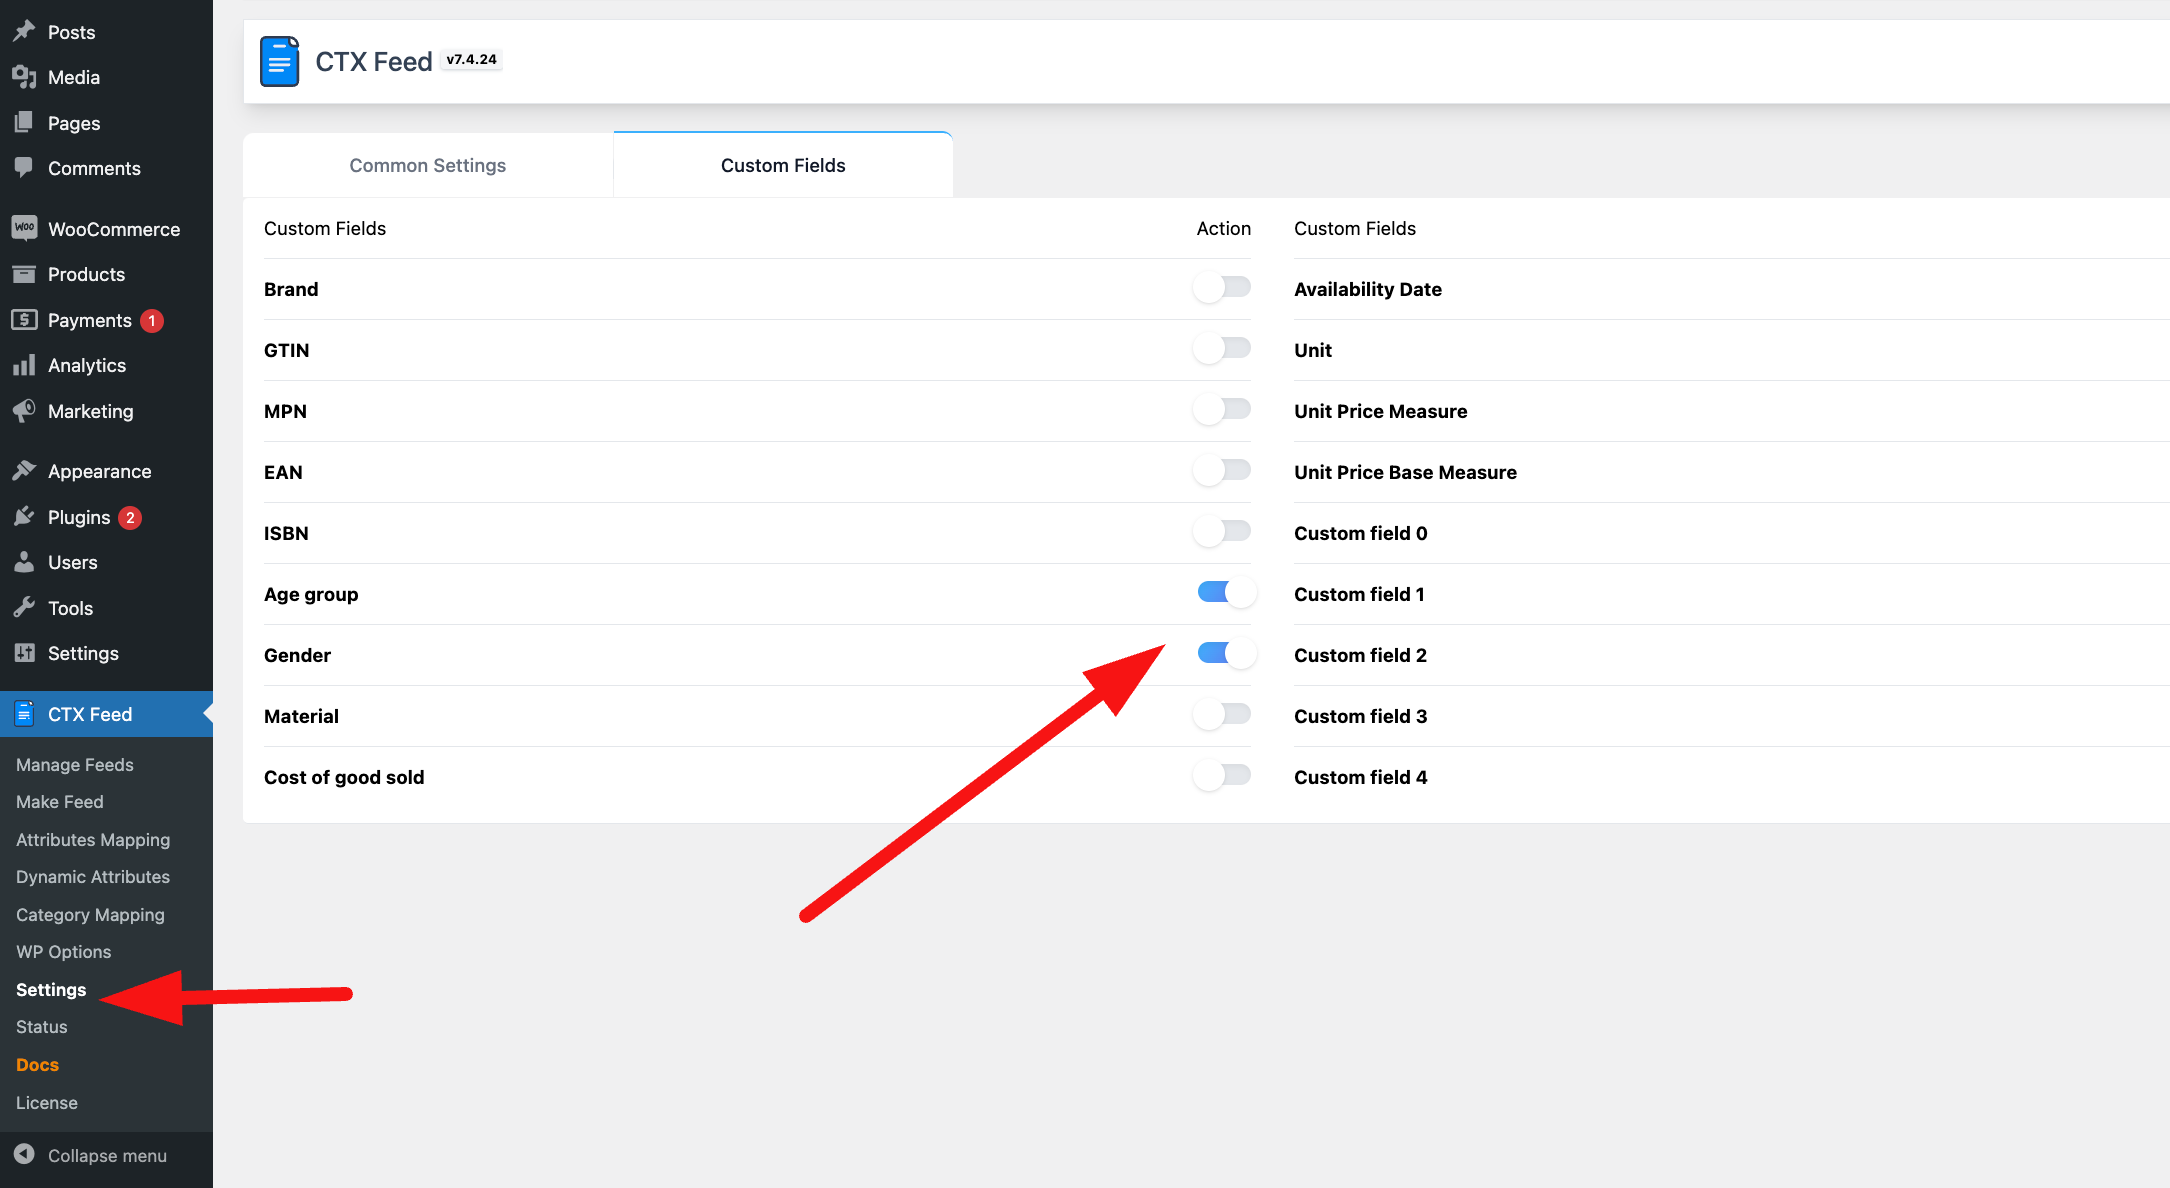Click the Pages icon in sidebar
Viewport: 2170px width, 1188px height.
[24, 123]
